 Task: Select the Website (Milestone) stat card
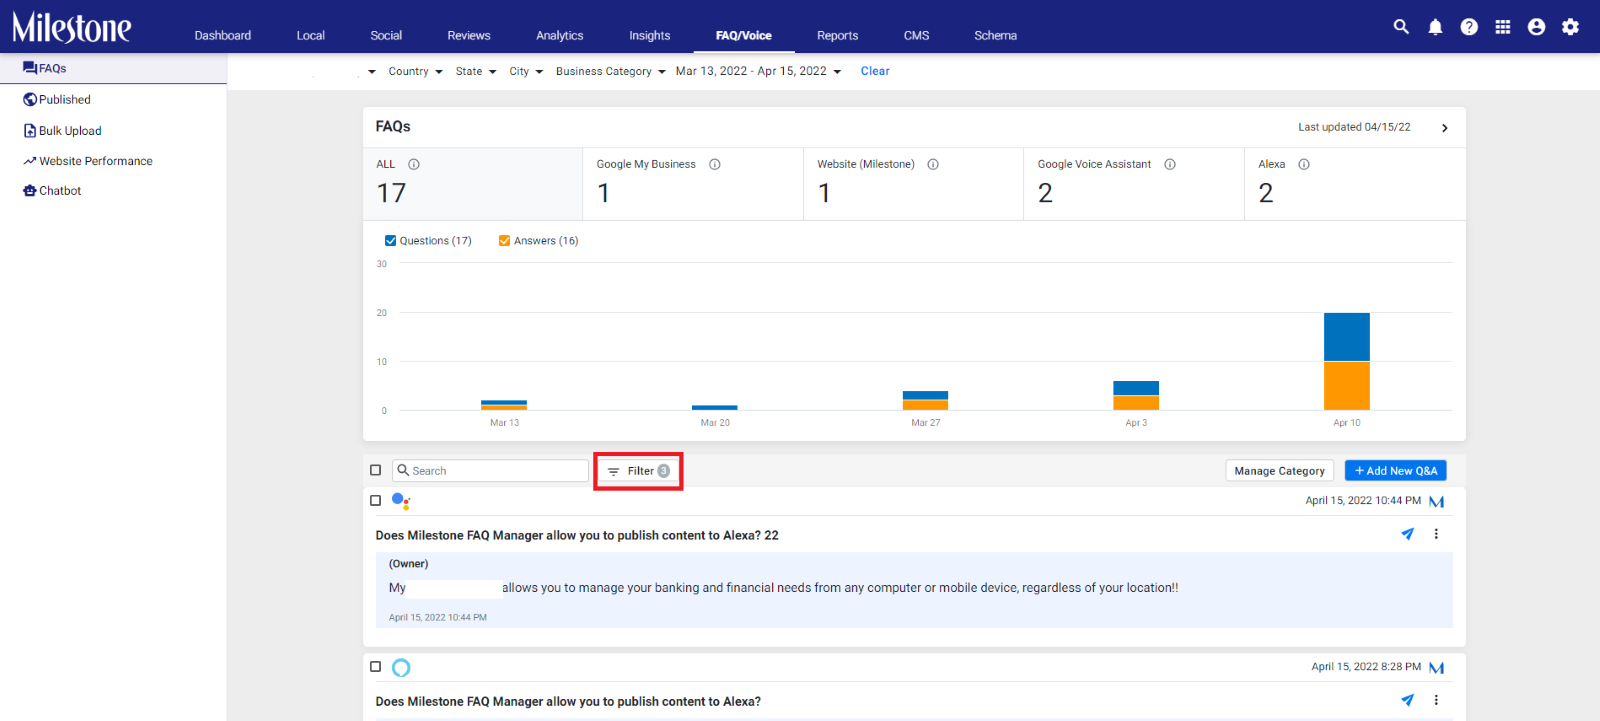[x=914, y=184]
